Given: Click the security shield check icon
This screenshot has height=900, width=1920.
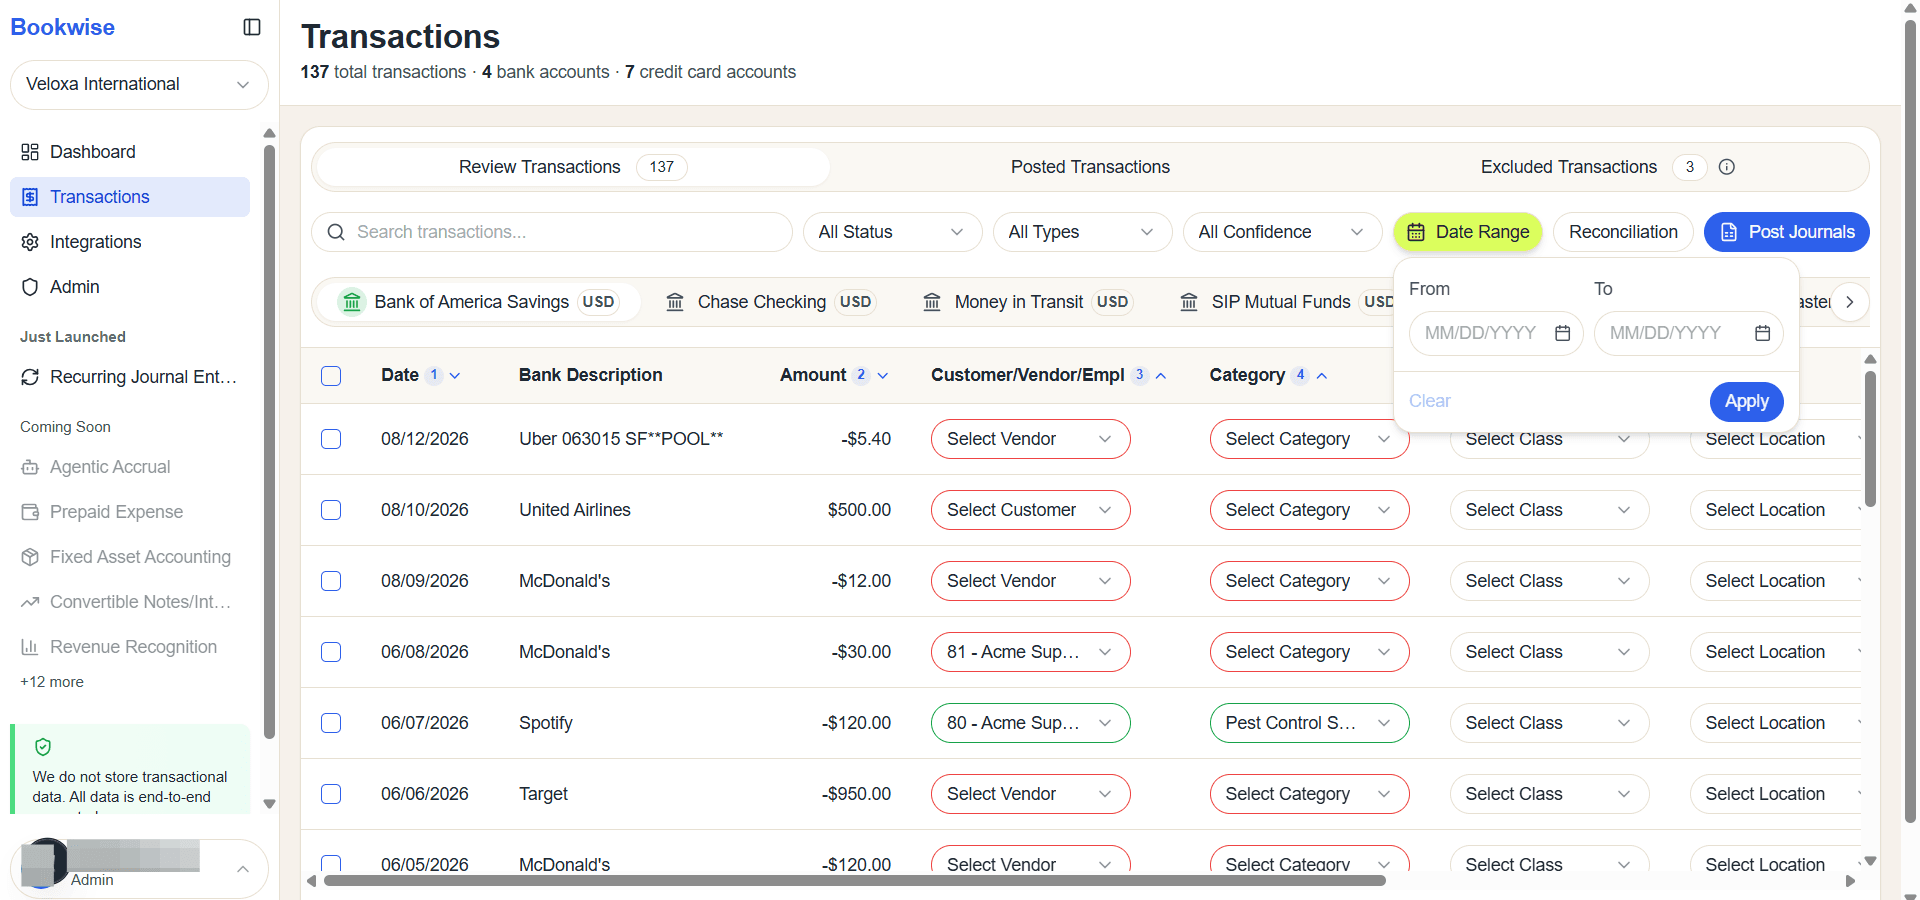Looking at the screenshot, I should (x=43, y=747).
